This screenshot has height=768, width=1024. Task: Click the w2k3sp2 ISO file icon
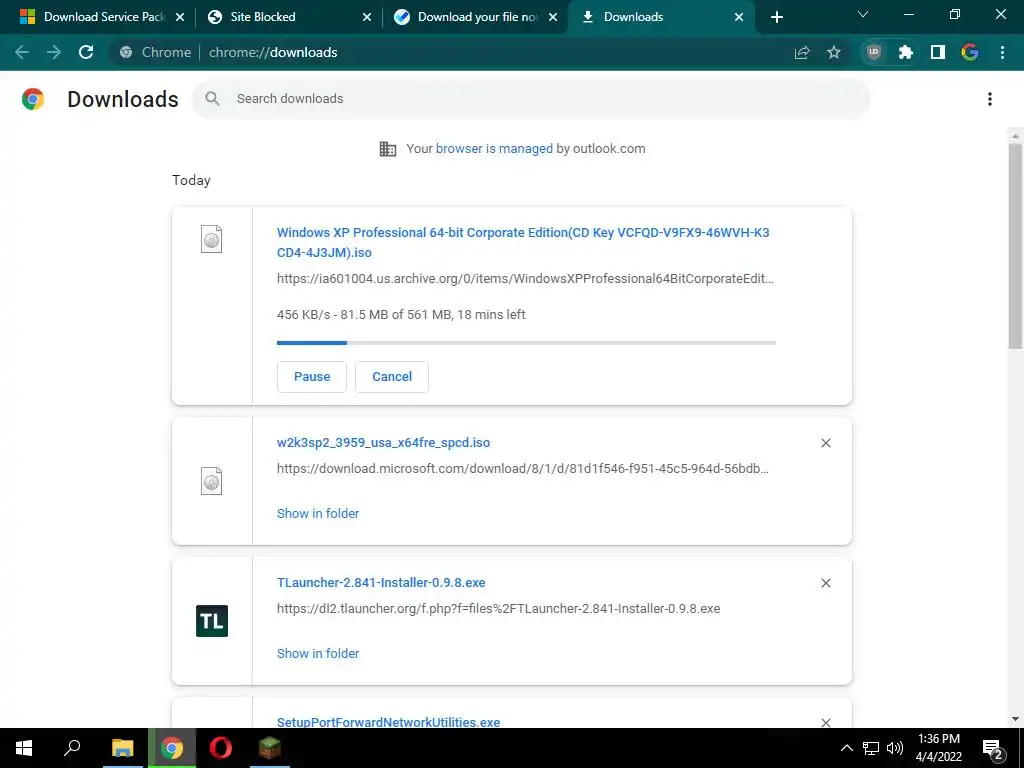(x=212, y=481)
